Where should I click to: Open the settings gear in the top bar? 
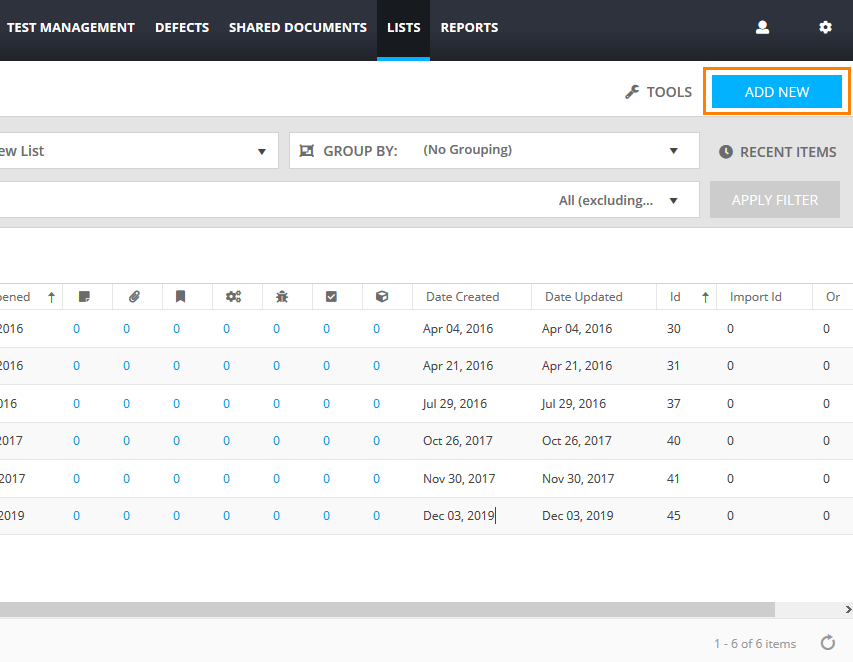coord(825,28)
